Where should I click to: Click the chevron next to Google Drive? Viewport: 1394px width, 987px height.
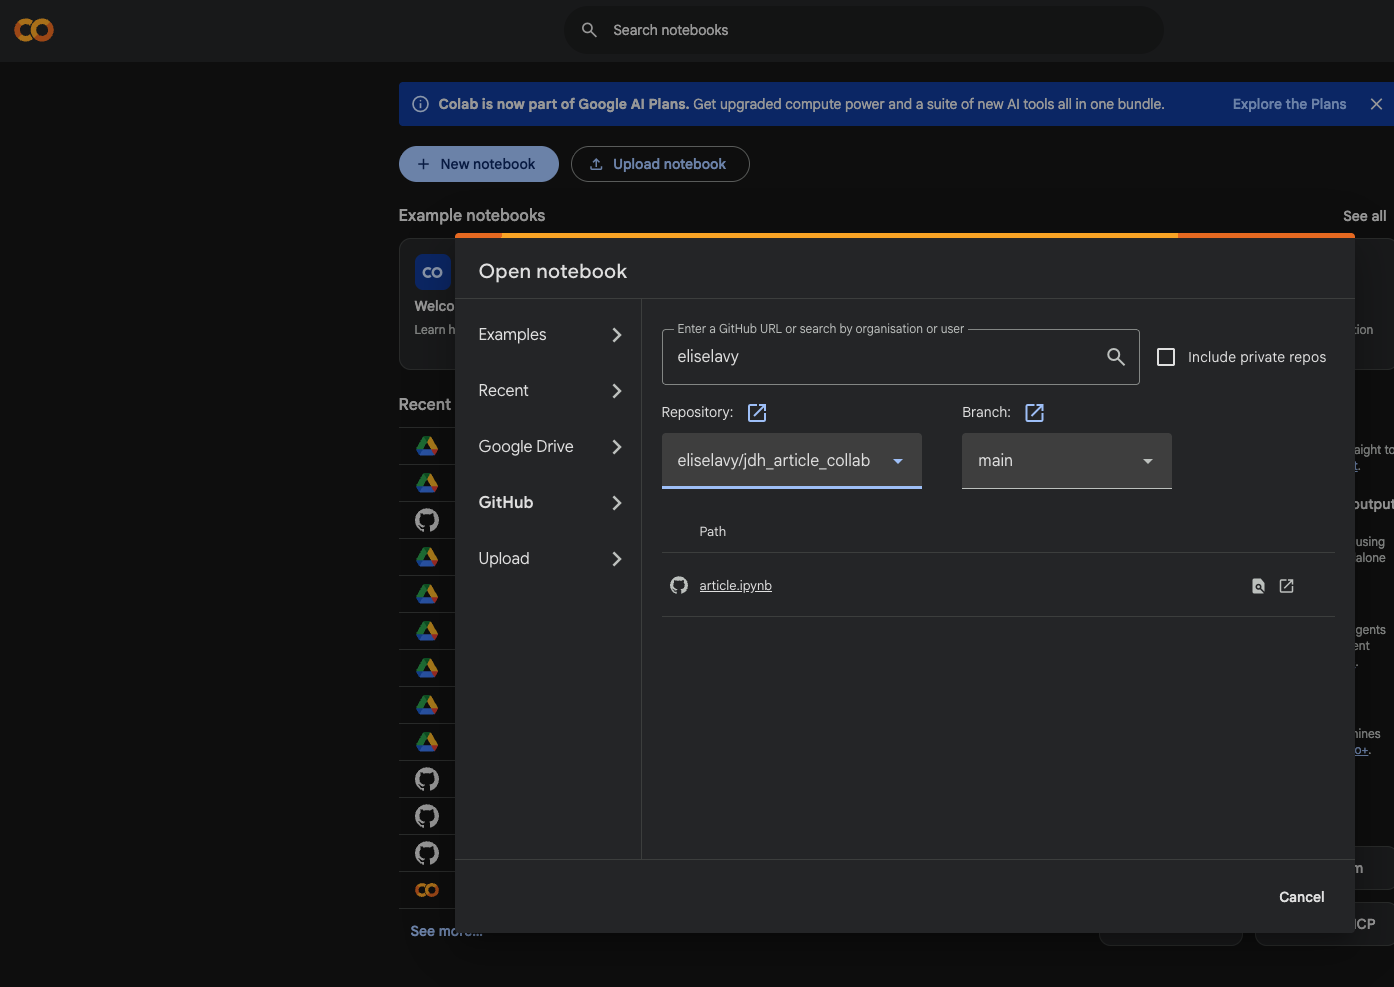click(617, 447)
